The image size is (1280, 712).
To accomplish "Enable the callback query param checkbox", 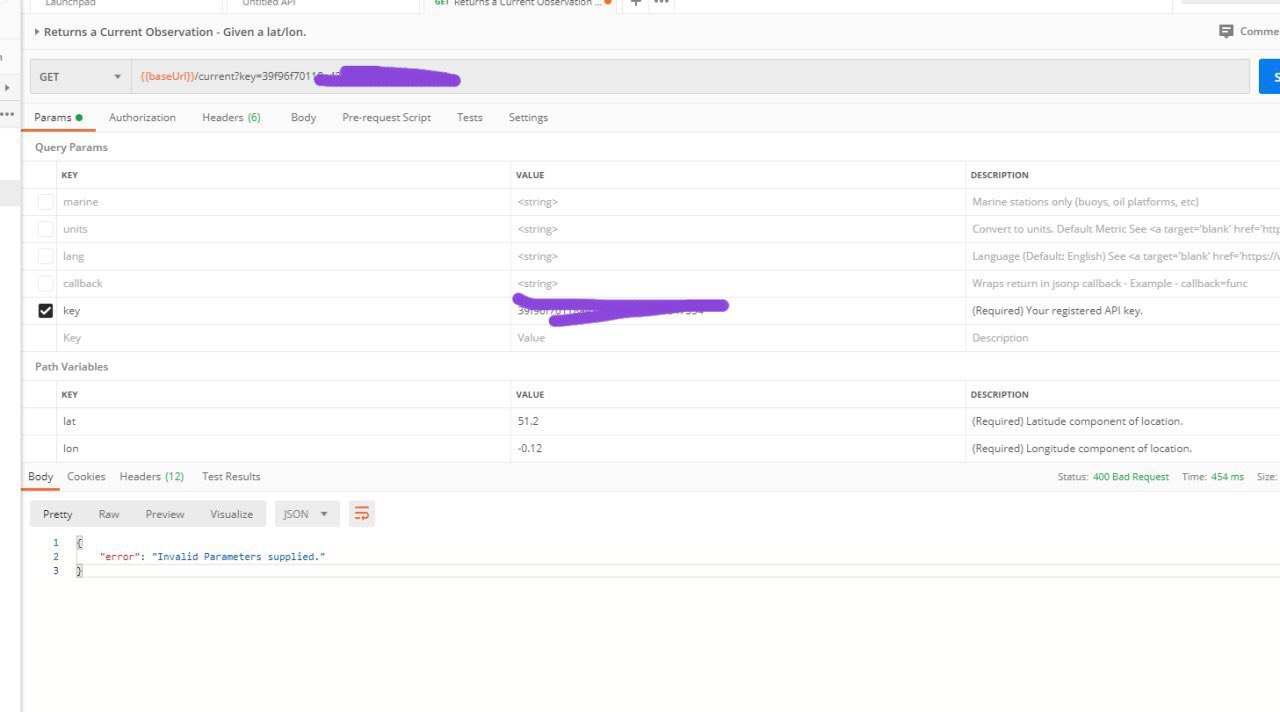I will [45, 283].
